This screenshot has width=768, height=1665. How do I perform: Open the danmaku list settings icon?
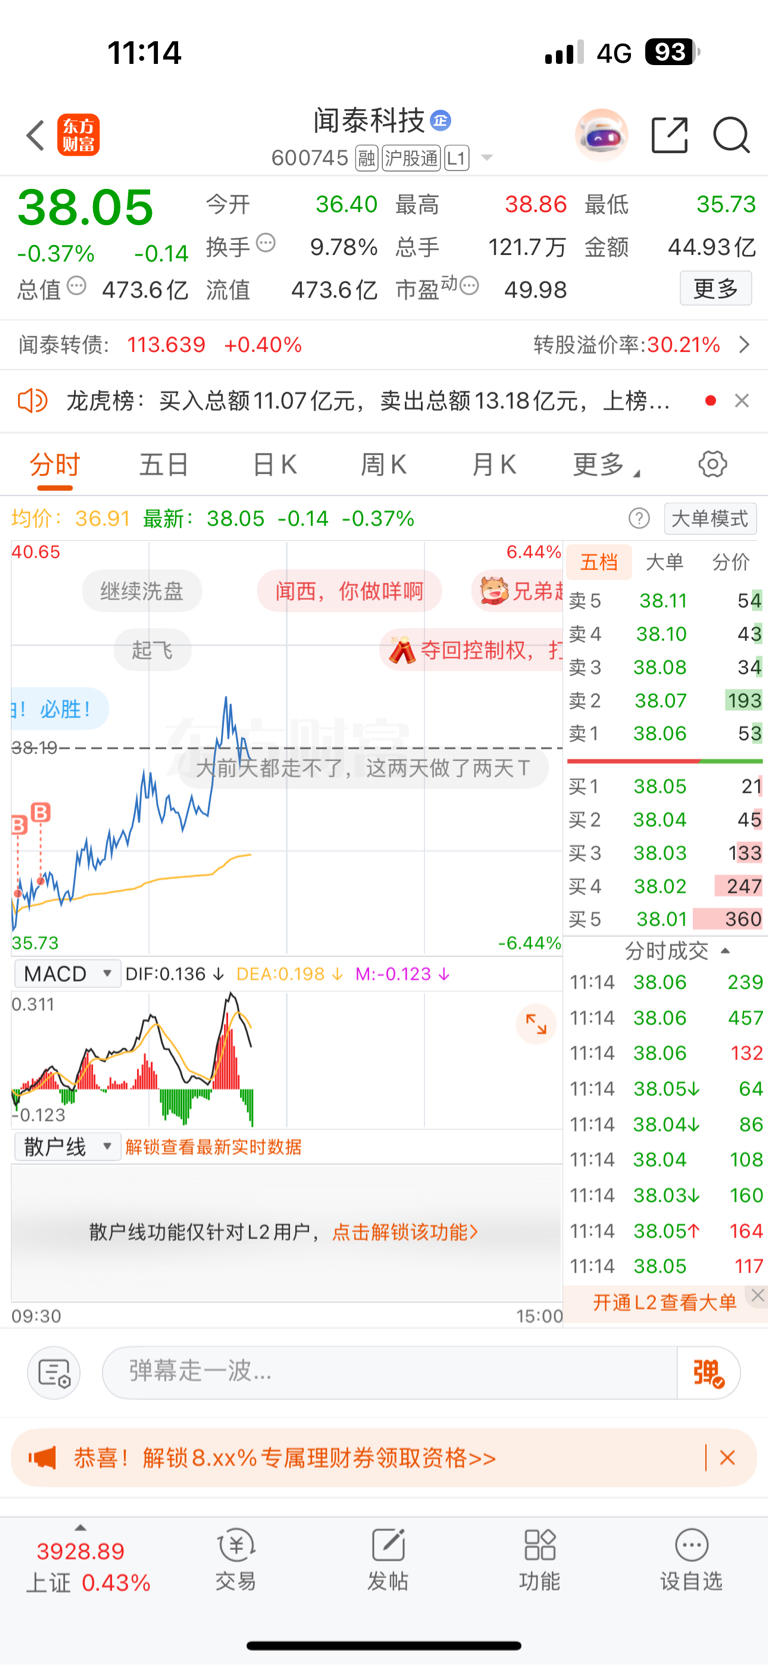click(54, 1372)
